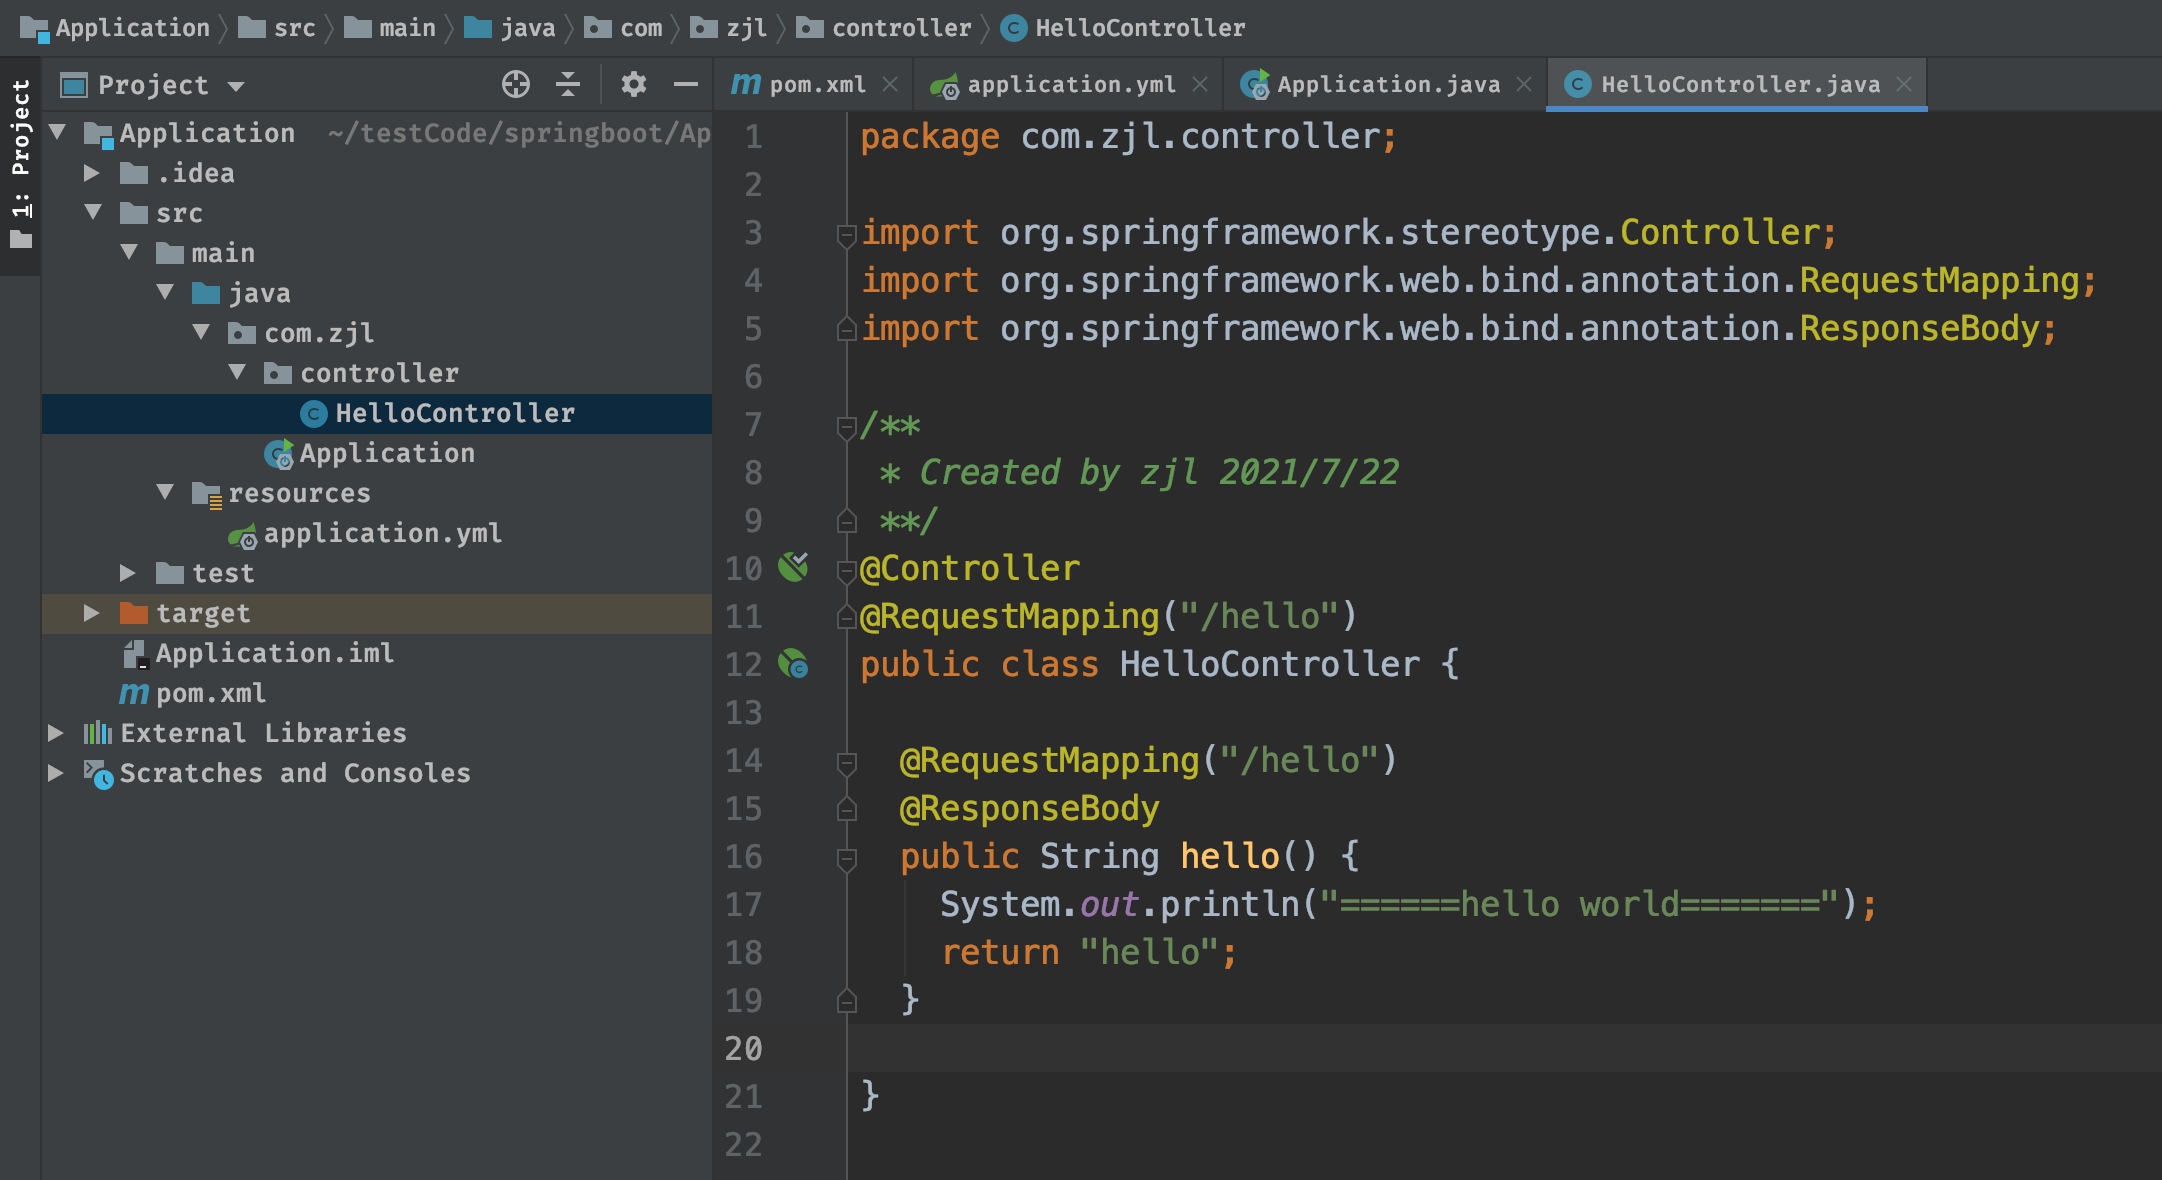The width and height of the screenshot is (2162, 1180).
Task: Click the Application.iml file icon
Action: point(134,653)
